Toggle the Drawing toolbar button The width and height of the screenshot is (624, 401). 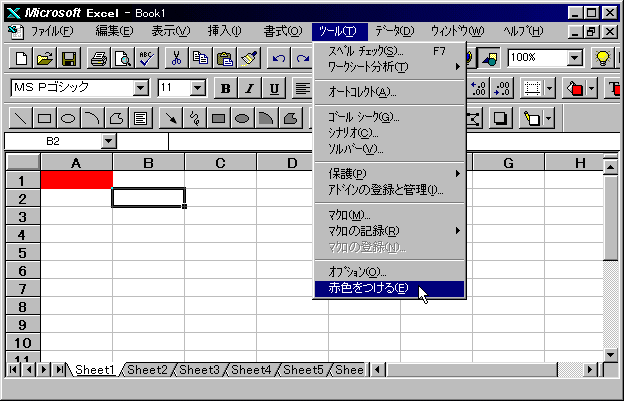(x=489, y=59)
